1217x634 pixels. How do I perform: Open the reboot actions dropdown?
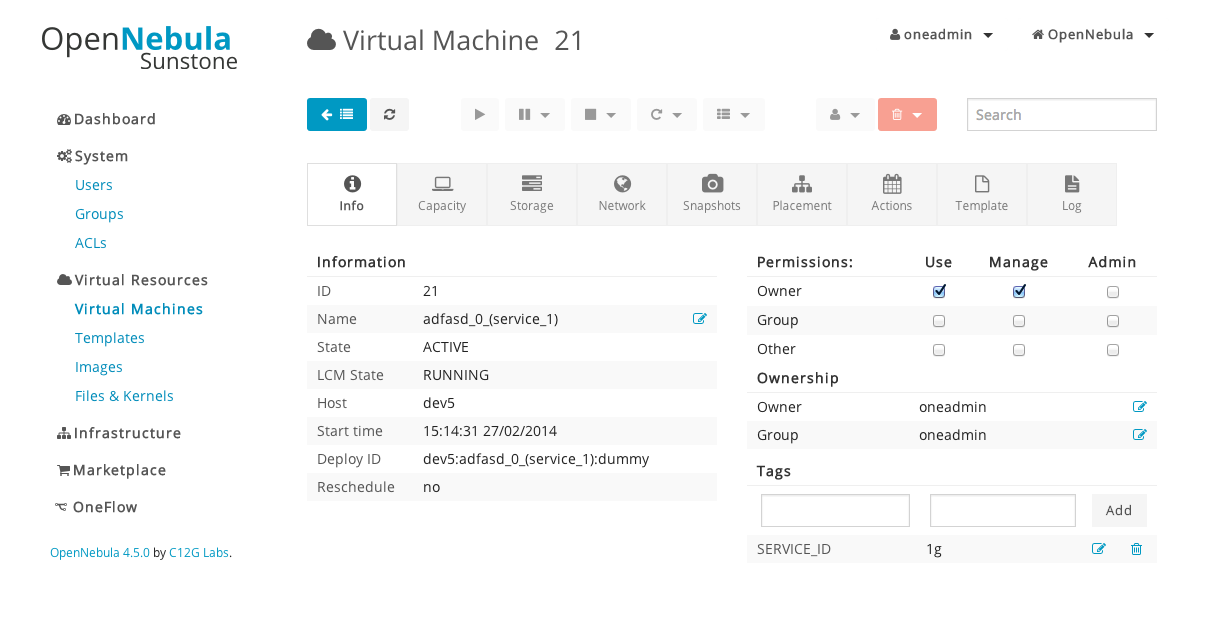(667, 114)
